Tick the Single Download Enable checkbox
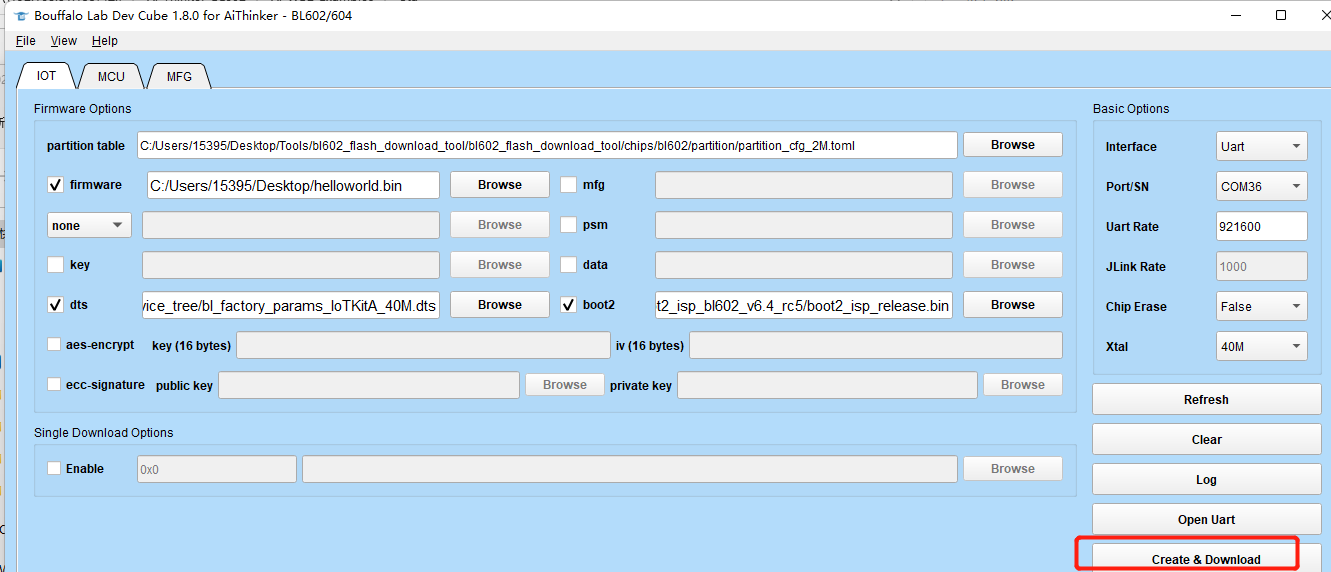 [54, 468]
